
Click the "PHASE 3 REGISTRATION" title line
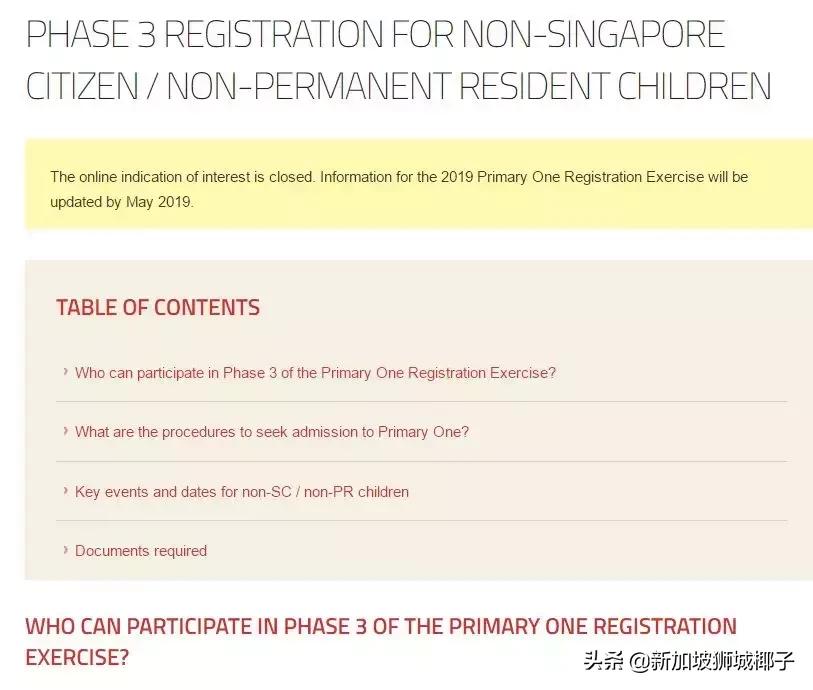tap(375, 36)
